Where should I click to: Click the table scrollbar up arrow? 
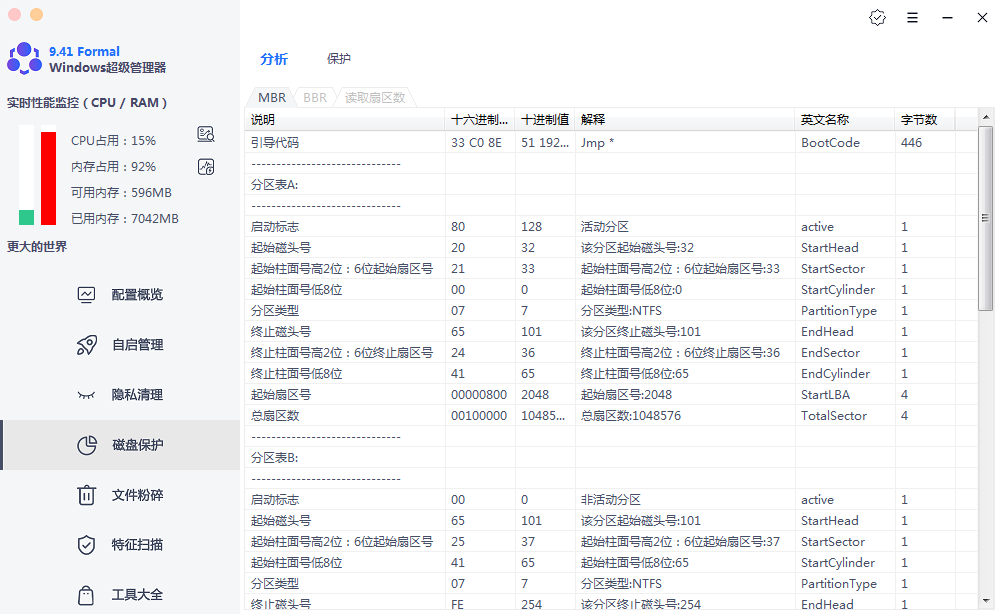click(x=986, y=119)
